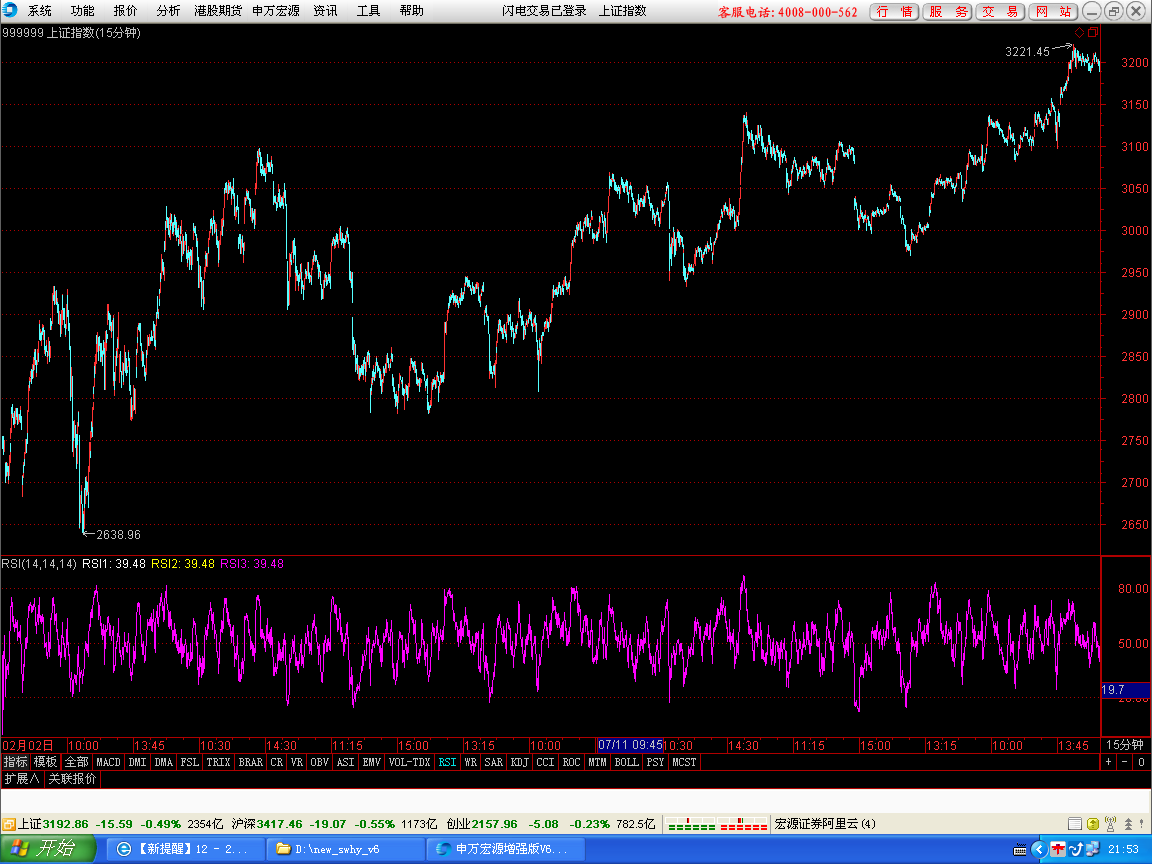Switch indicator to KDJ
This screenshot has width=1152, height=864.
519,762
